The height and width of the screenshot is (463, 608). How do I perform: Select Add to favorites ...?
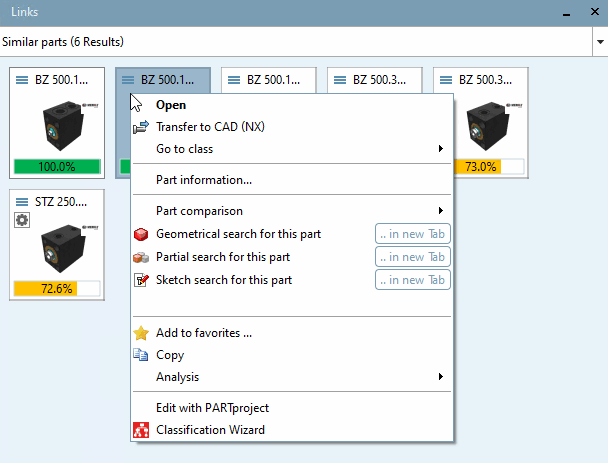point(292,333)
